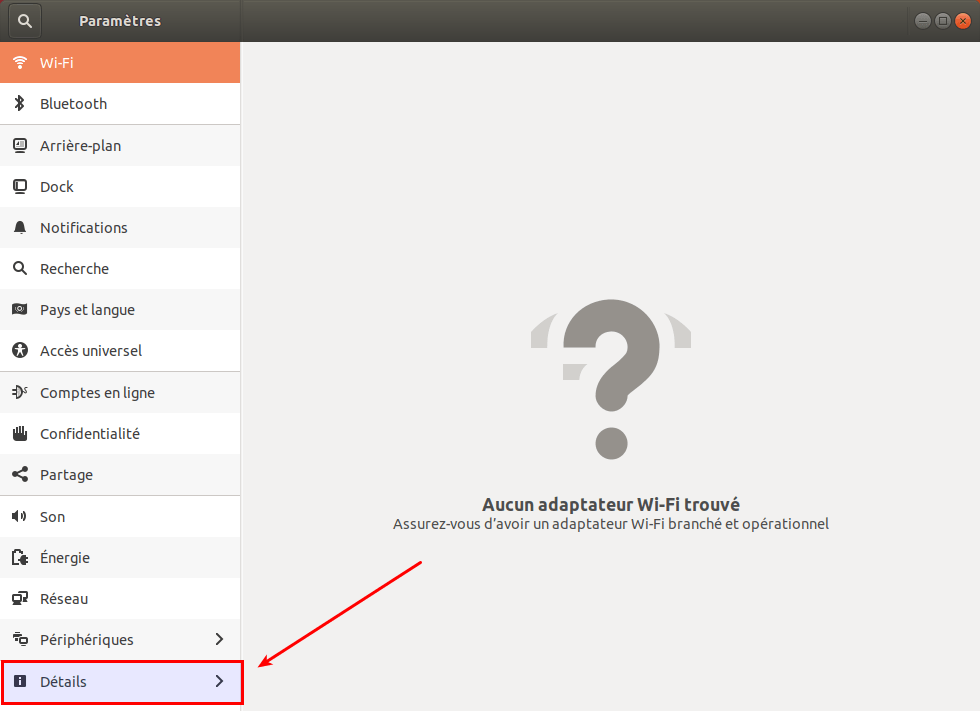Click the Accès universel accessibility icon
Screen dimensions: 980x711
click(19, 351)
